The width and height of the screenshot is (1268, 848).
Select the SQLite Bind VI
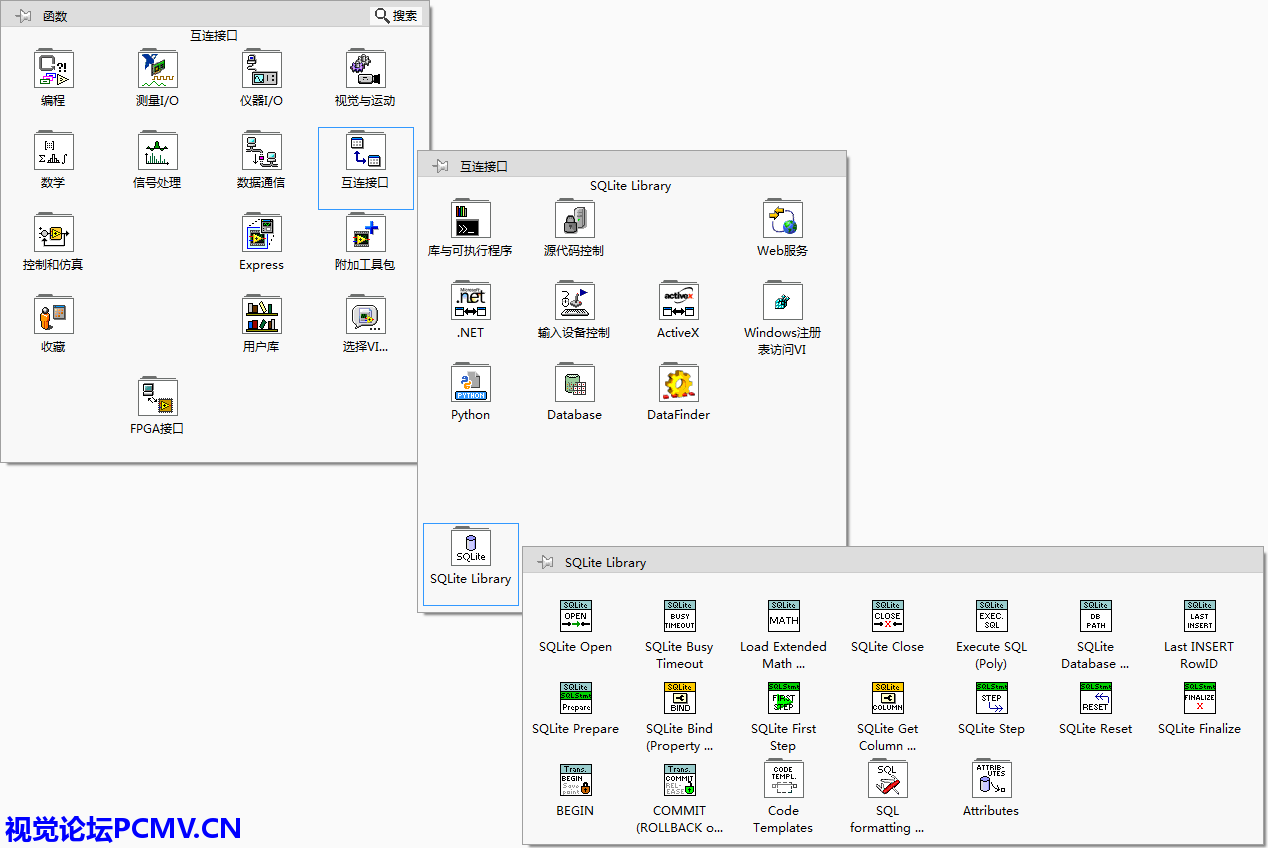pos(680,698)
